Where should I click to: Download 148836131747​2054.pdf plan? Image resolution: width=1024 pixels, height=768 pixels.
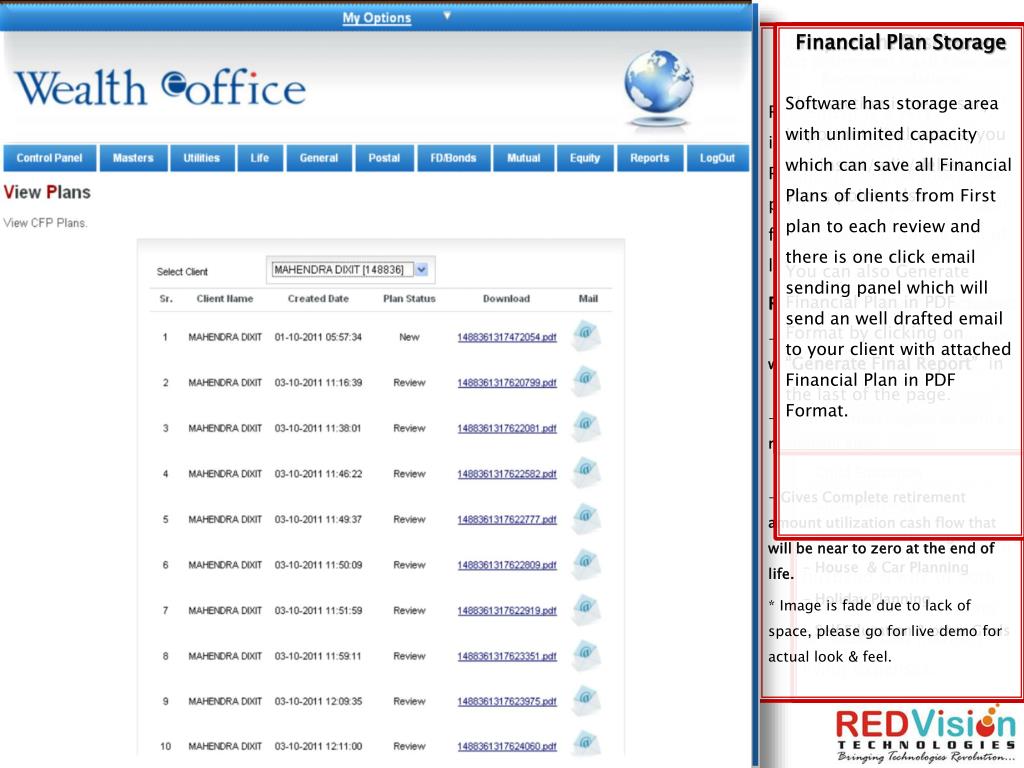coord(507,337)
